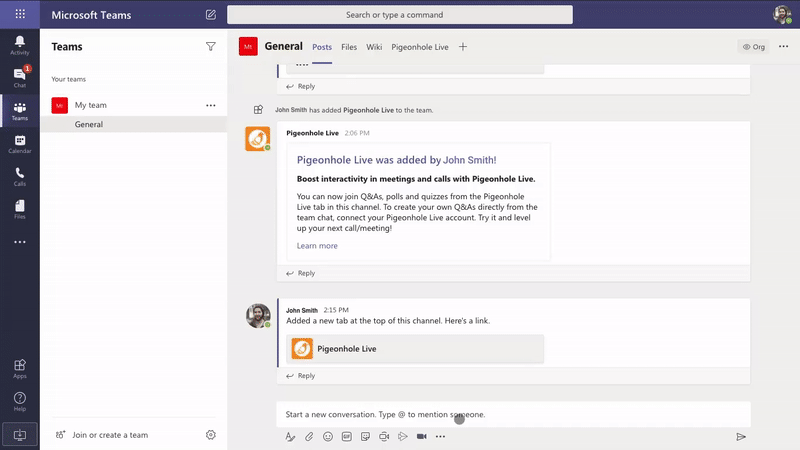Image resolution: width=800 pixels, height=450 pixels.
Task: Reply to the Pigeonhole Live welcome post
Action: pyautogui.click(x=301, y=273)
